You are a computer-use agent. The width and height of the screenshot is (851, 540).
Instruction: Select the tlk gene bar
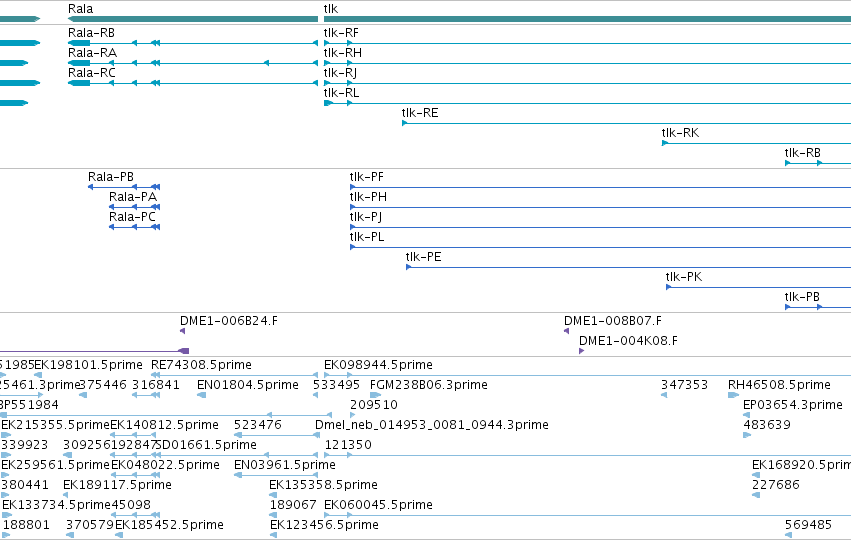[587, 19]
